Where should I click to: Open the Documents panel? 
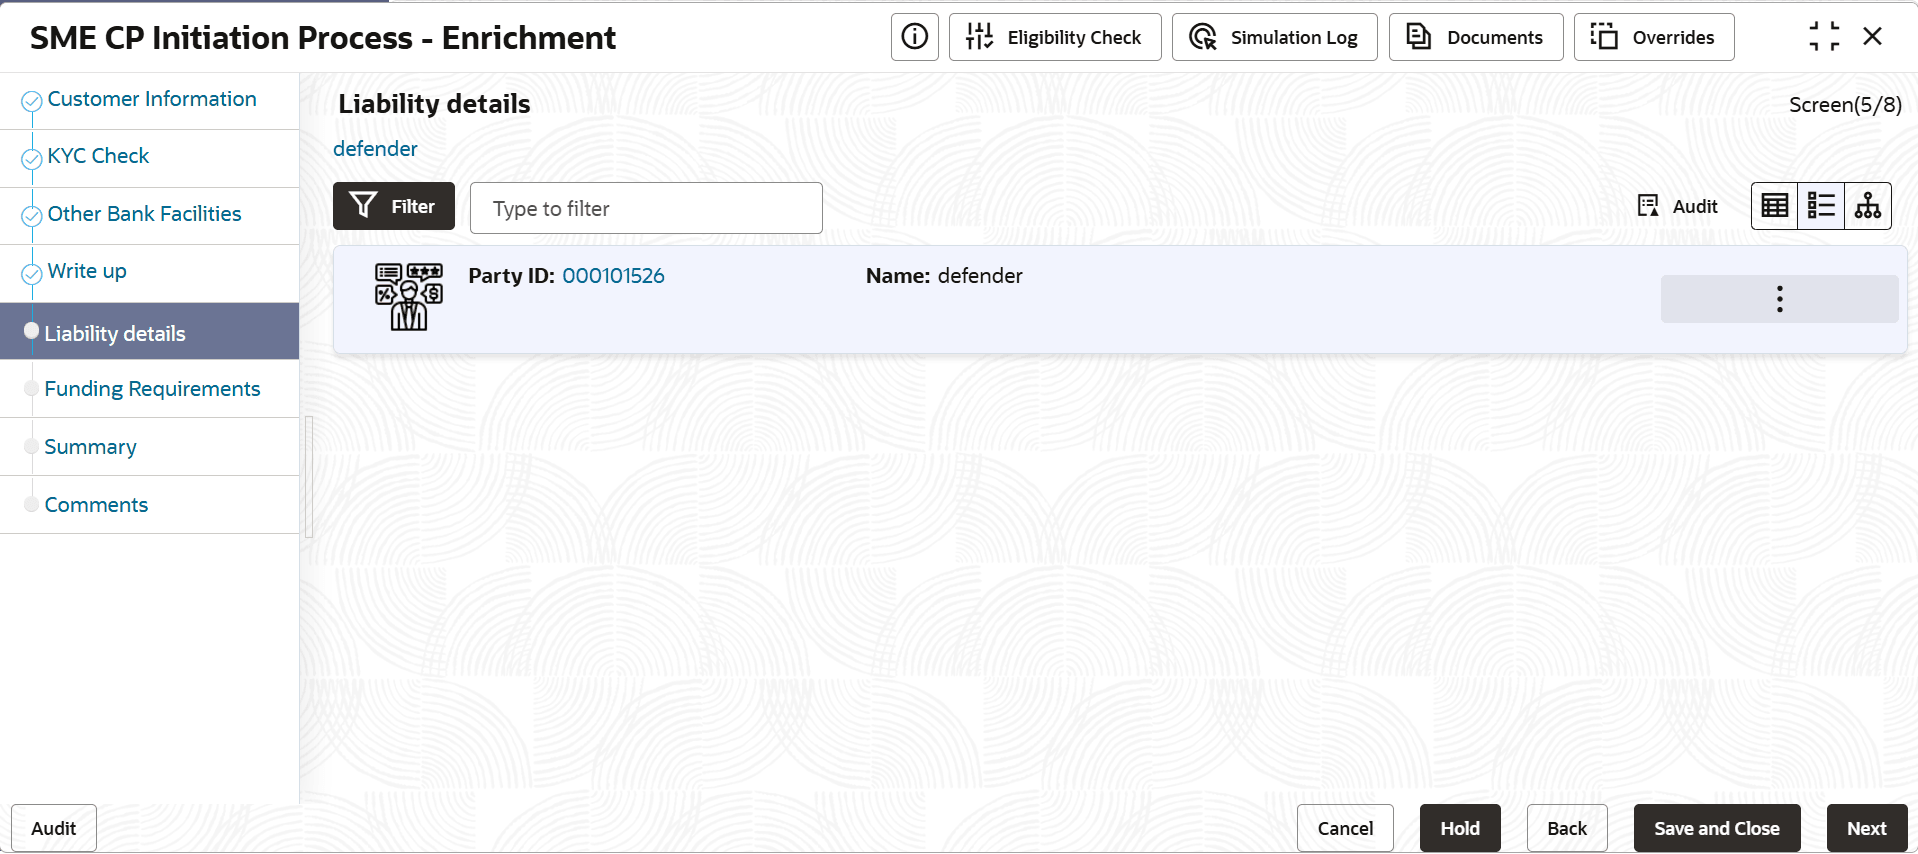1476,37
